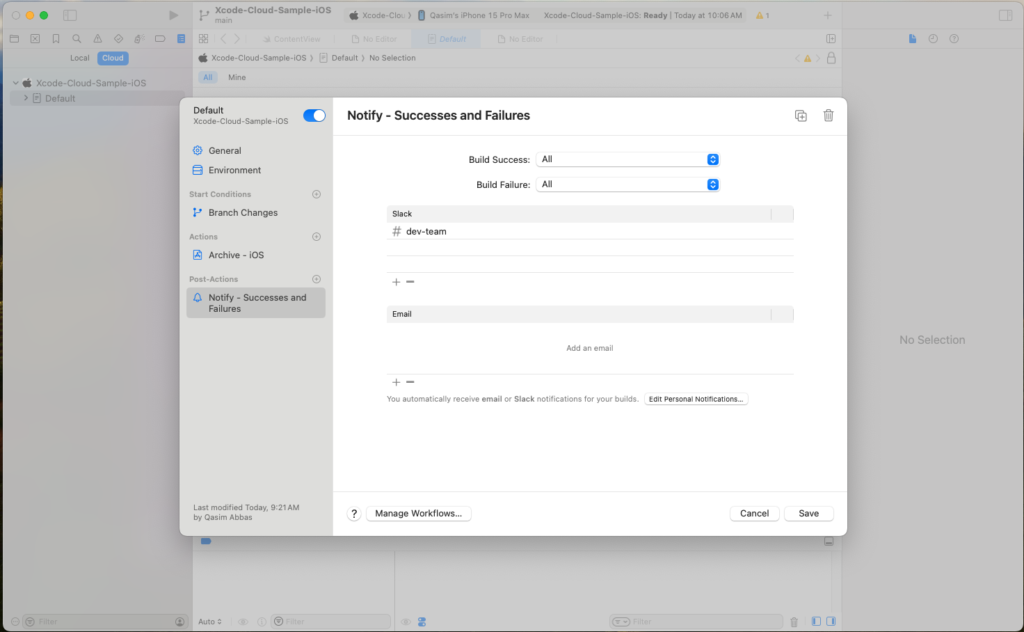Show the File inspector icon
Screen dimensions: 1024x632
(x=912, y=39)
